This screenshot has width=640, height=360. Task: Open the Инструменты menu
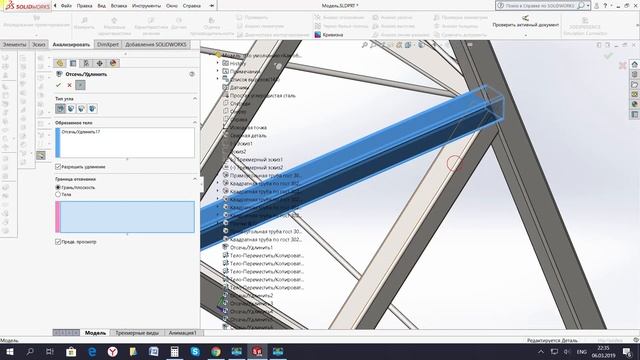[x=147, y=6]
